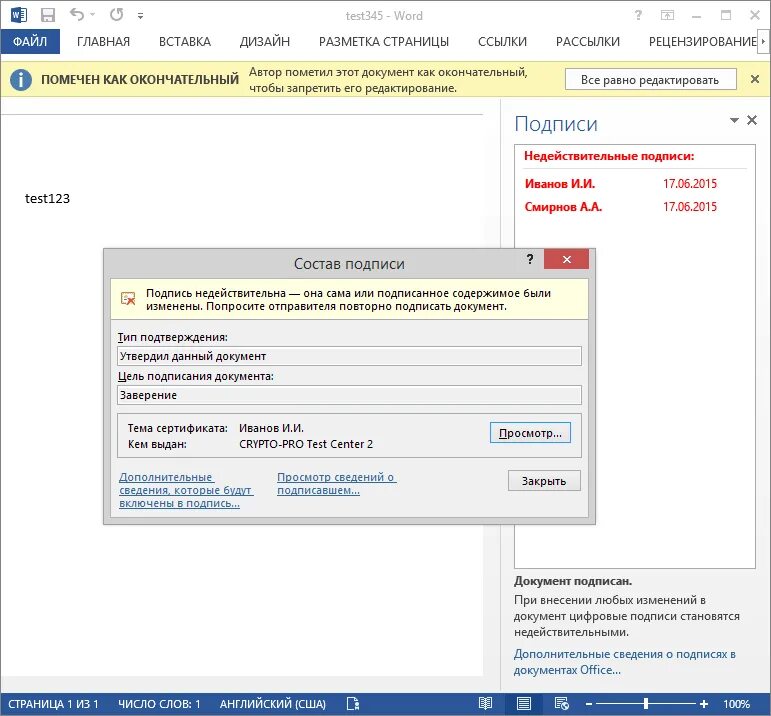Click the zoom slider handle
This screenshot has width=771, height=716.
coord(646,704)
